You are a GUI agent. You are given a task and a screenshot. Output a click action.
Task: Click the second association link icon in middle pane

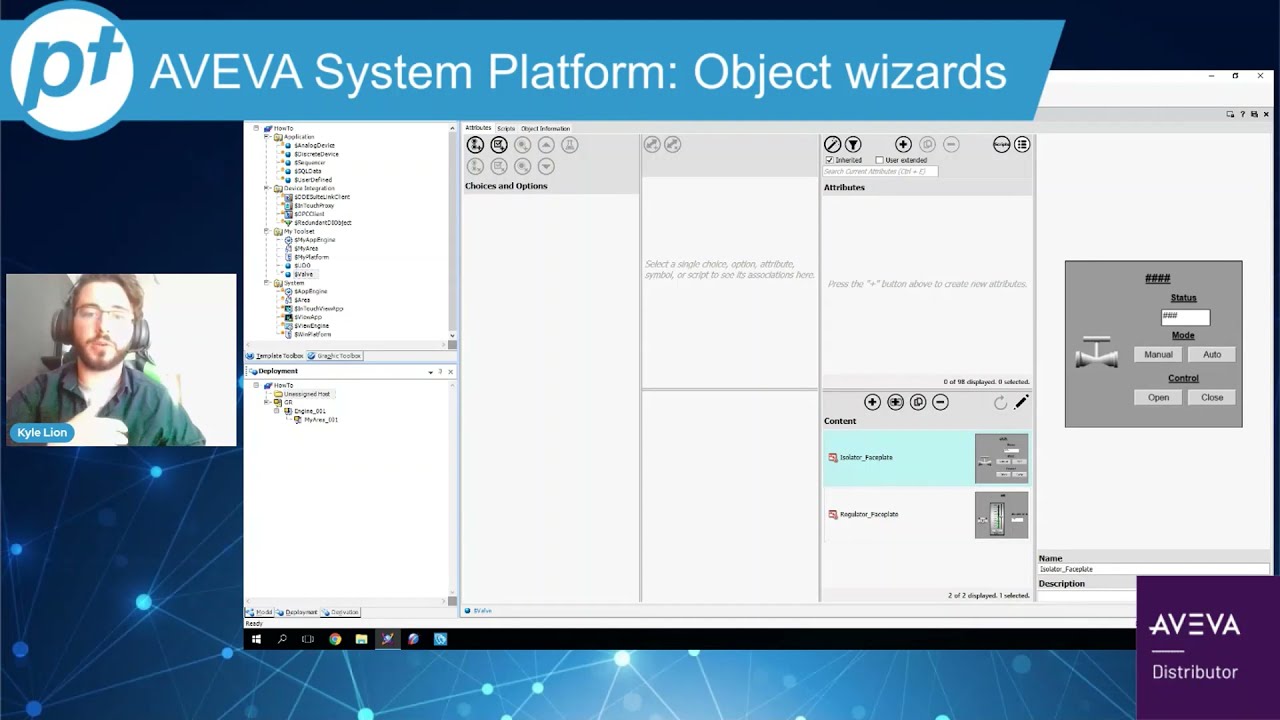point(673,145)
